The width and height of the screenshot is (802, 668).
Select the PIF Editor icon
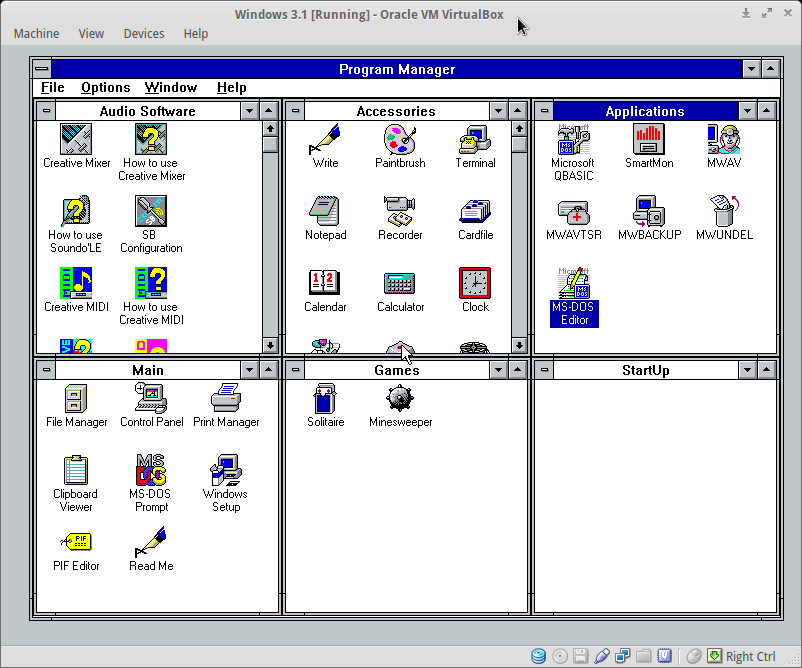76,543
